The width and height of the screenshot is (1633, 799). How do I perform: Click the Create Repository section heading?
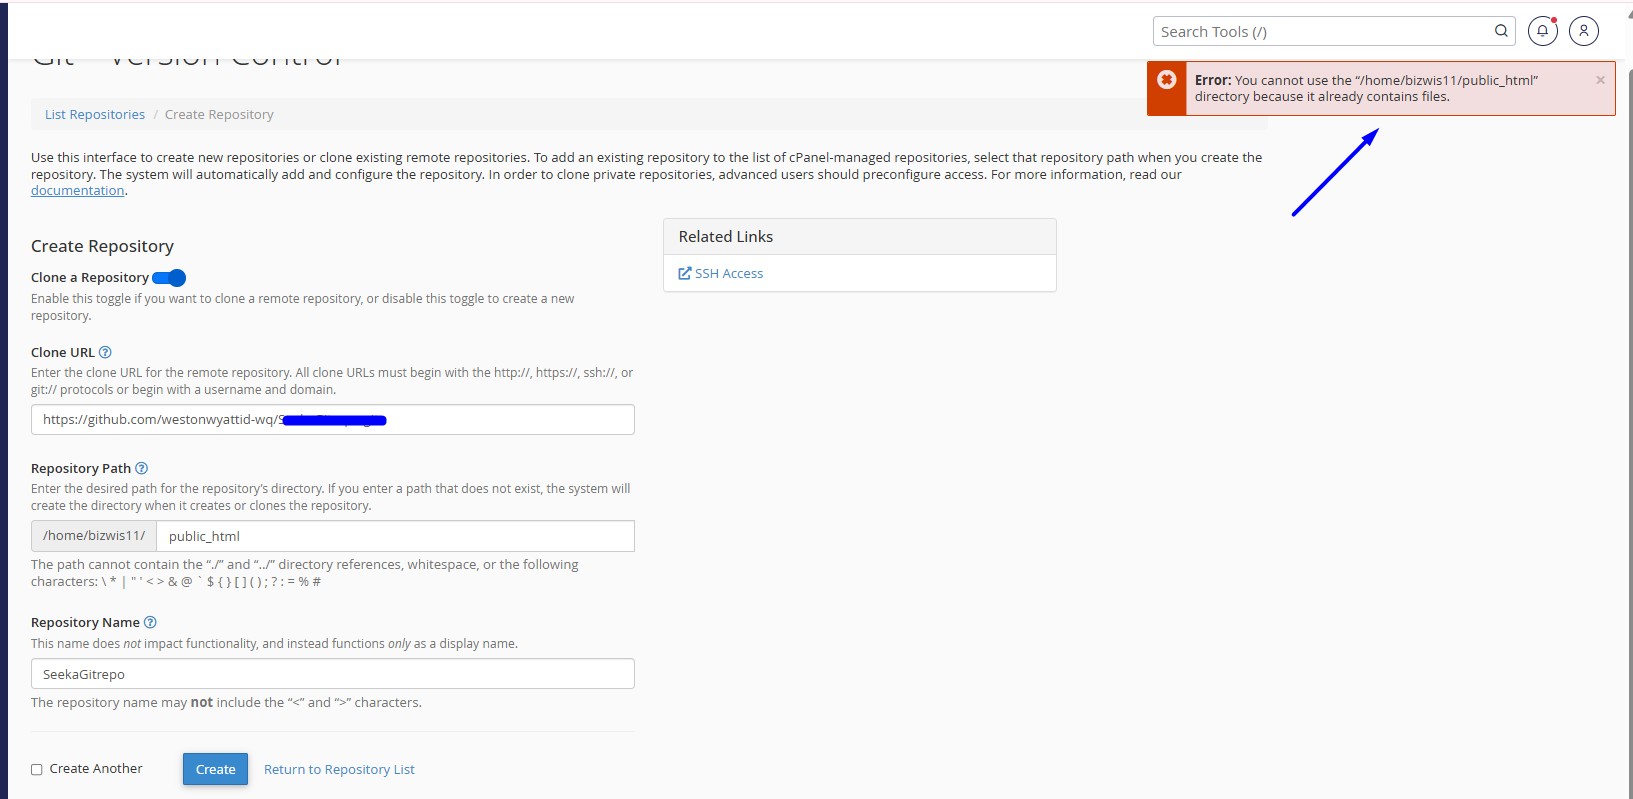tap(102, 246)
